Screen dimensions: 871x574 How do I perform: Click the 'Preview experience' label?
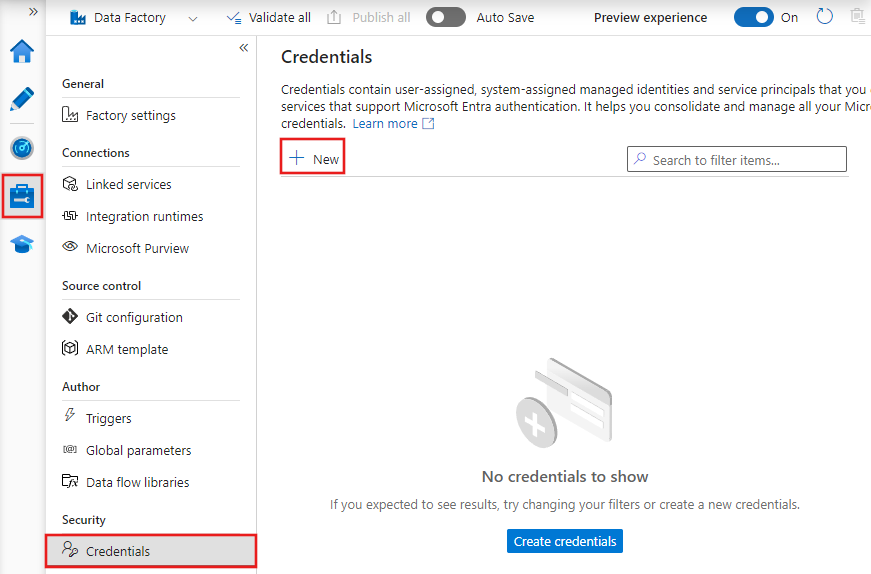tap(650, 18)
